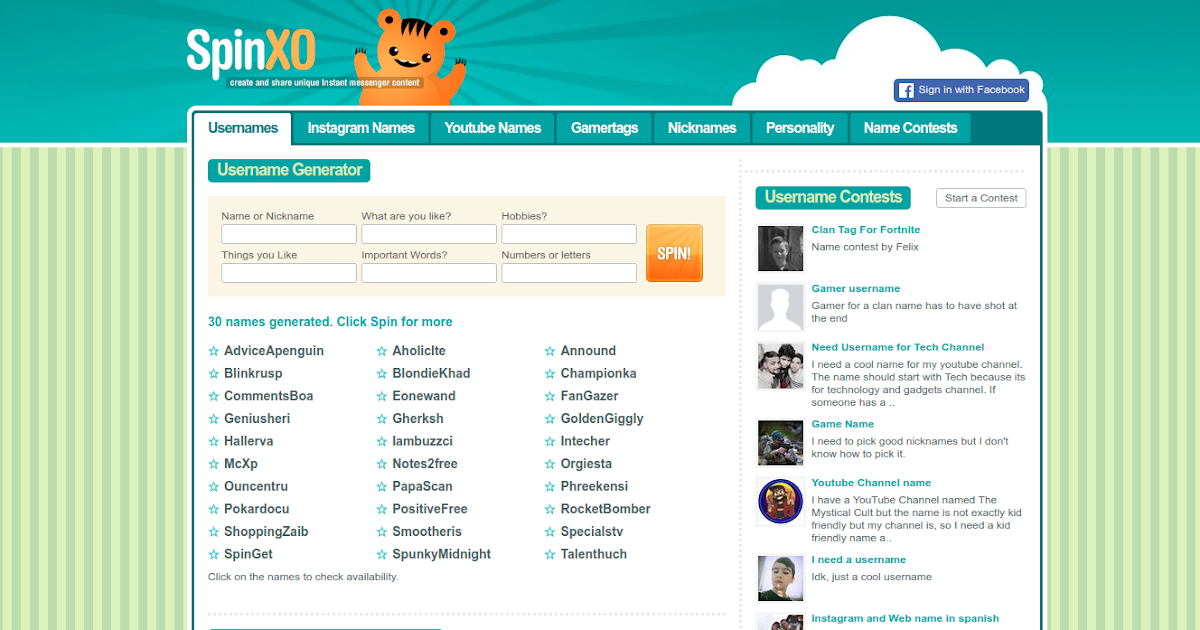Screen dimensions: 1200x630
Task: Click the orange SPIN! button
Action: [674, 253]
